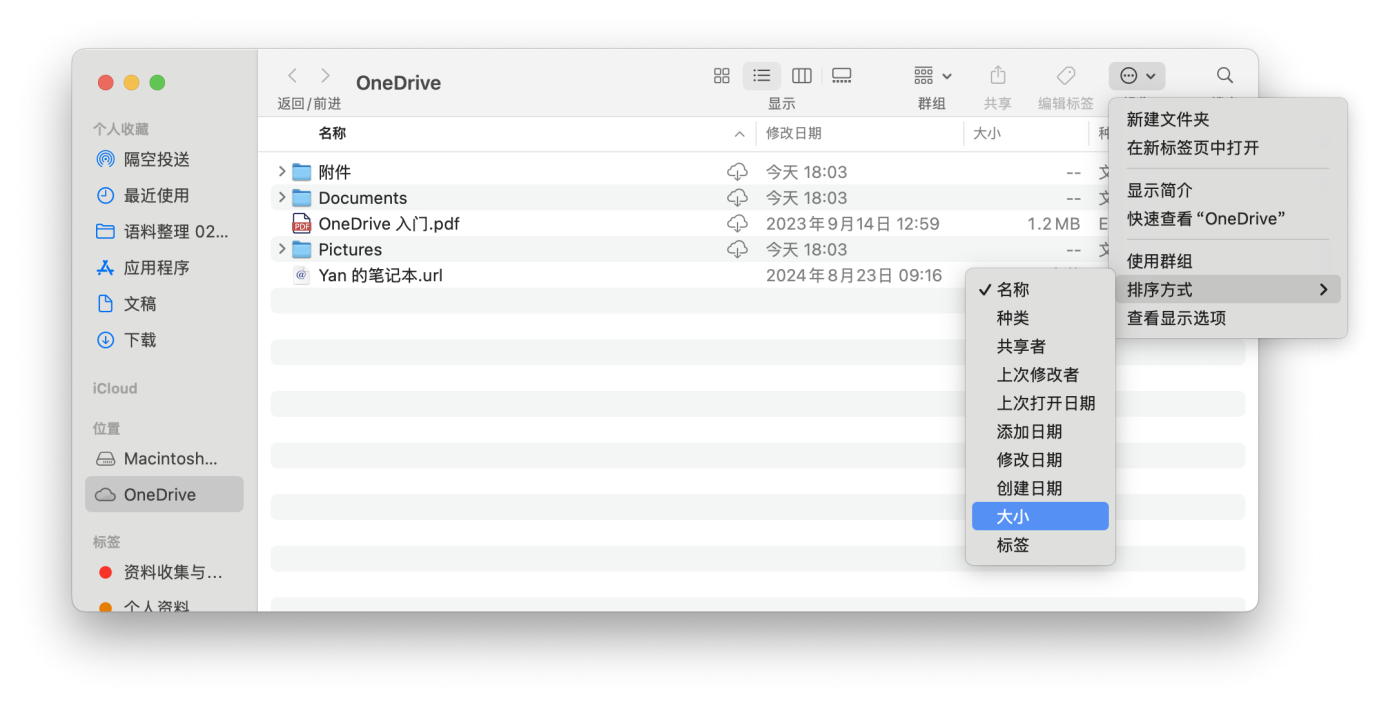This screenshot has width=1377, height=707.
Task: Click the Share toolbar icon
Action: pyautogui.click(x=998, y=76)
